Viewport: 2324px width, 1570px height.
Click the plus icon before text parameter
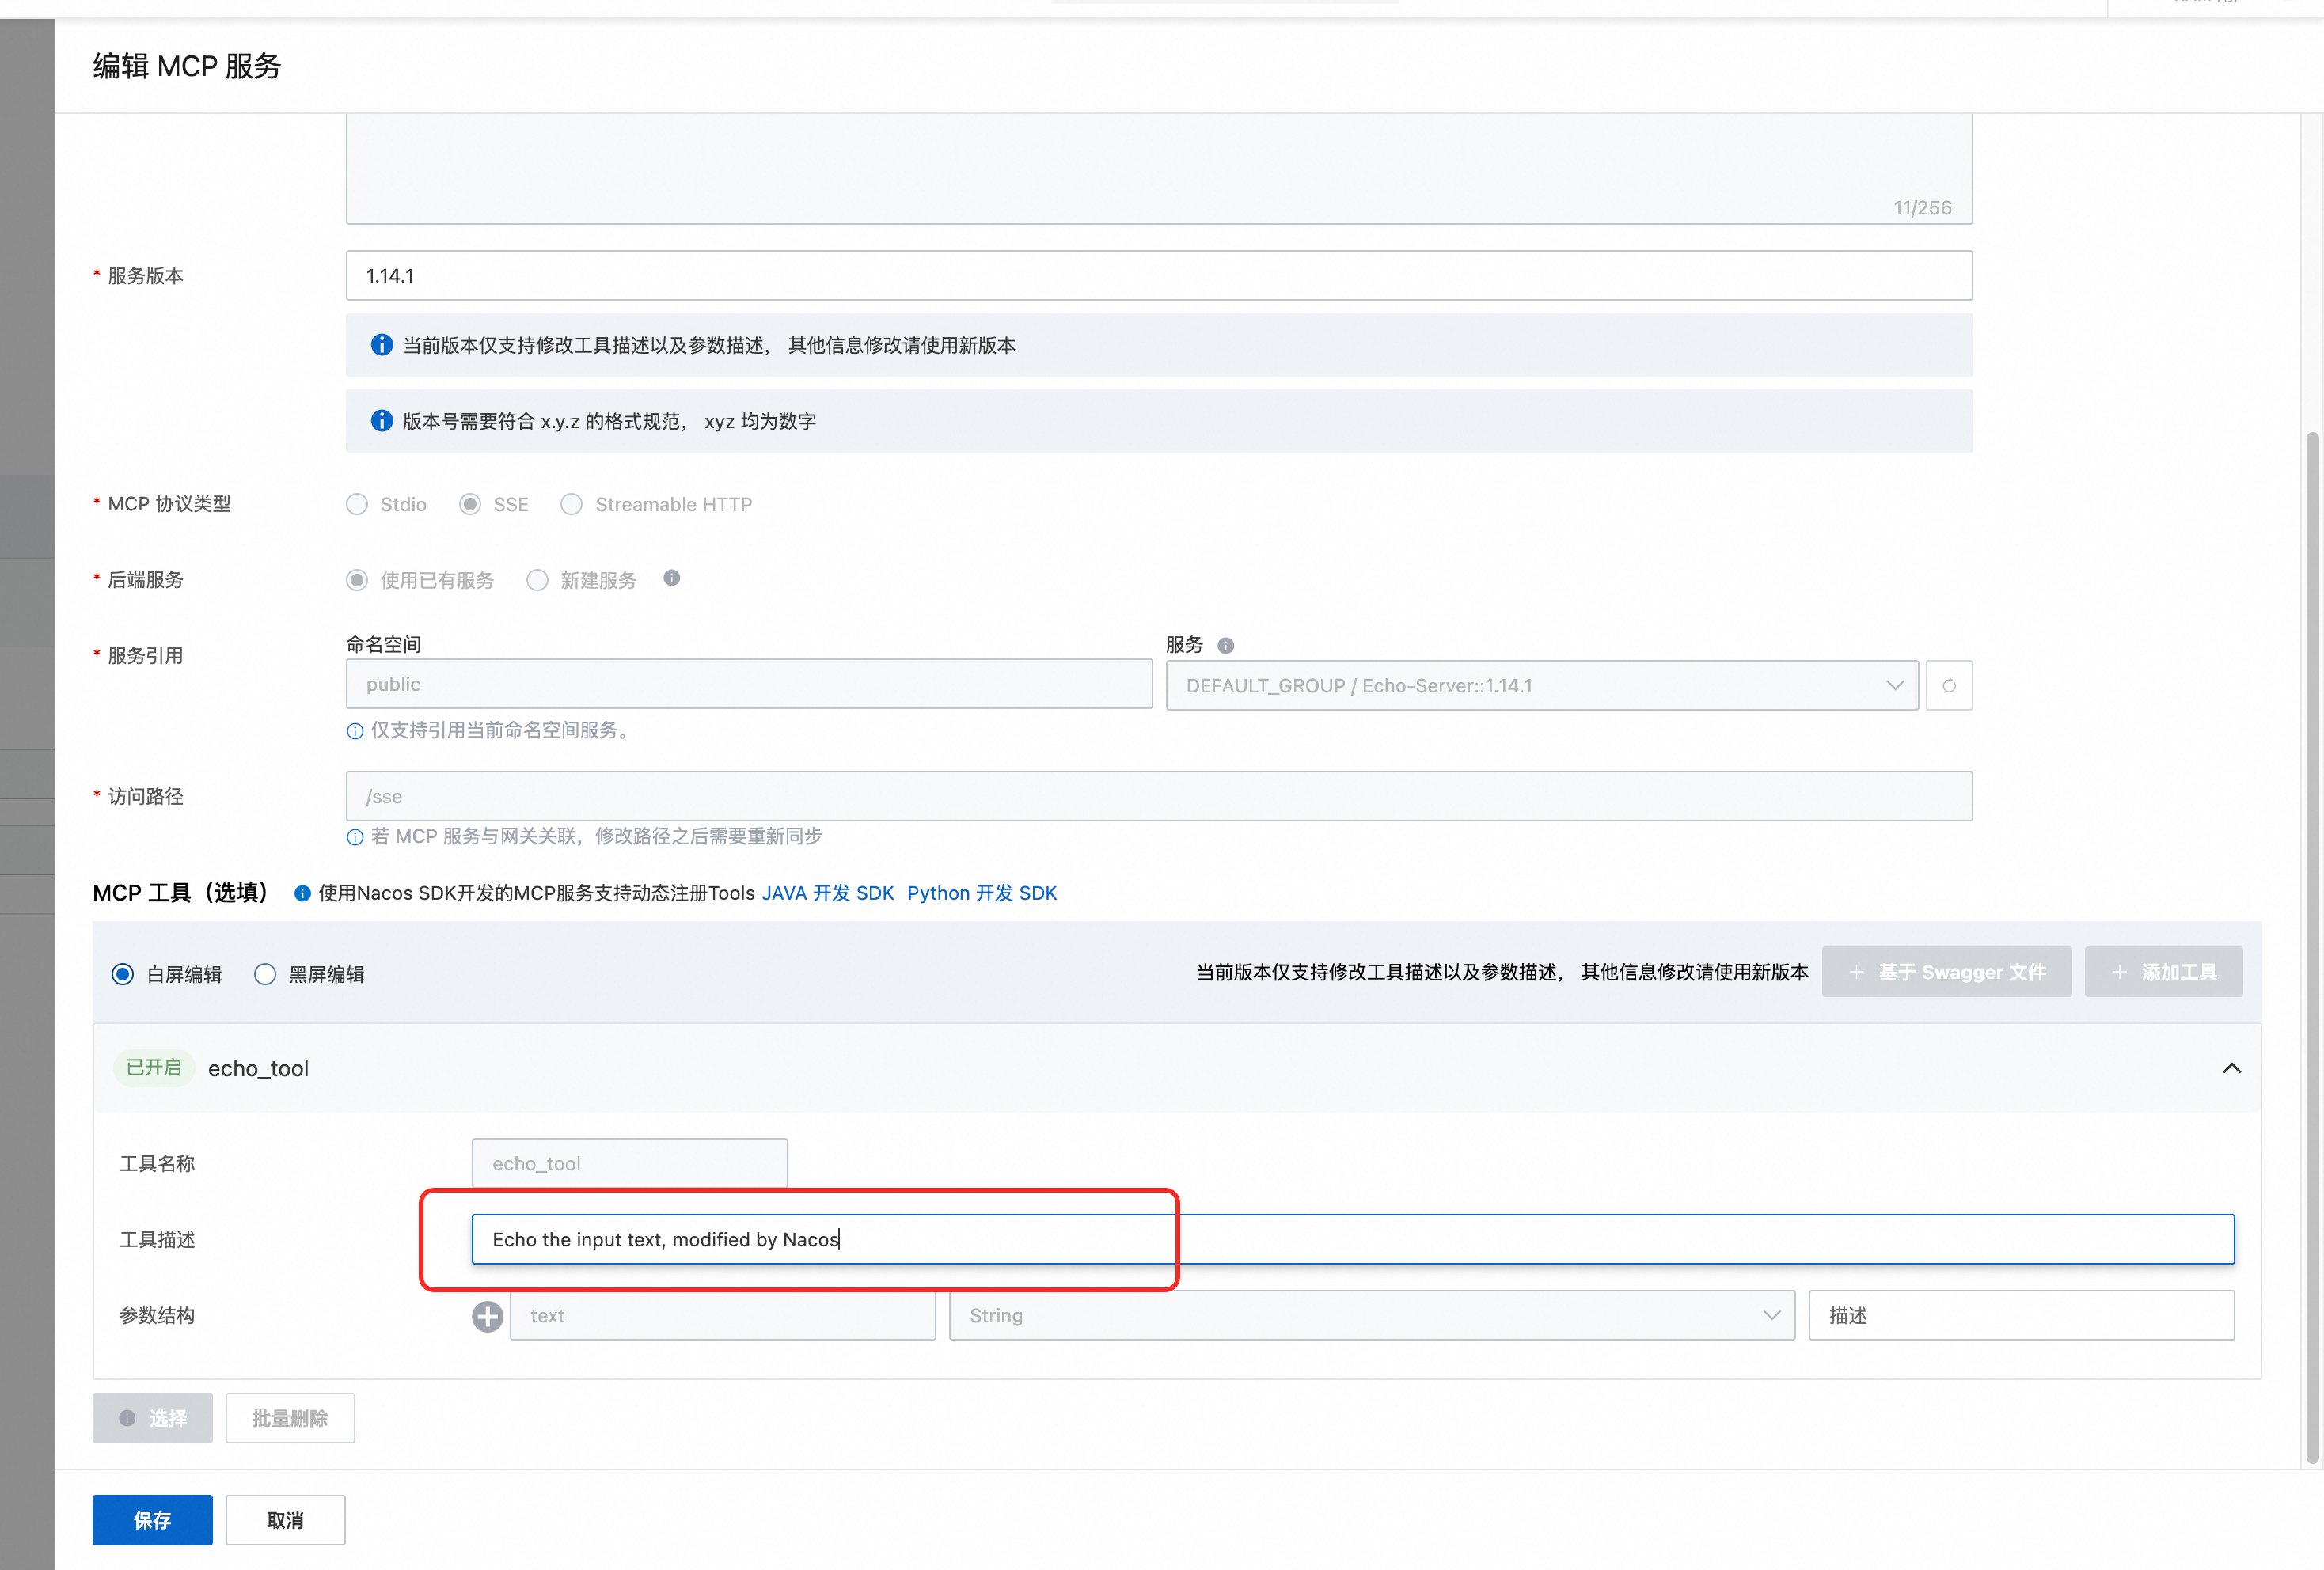[487, 1316]
